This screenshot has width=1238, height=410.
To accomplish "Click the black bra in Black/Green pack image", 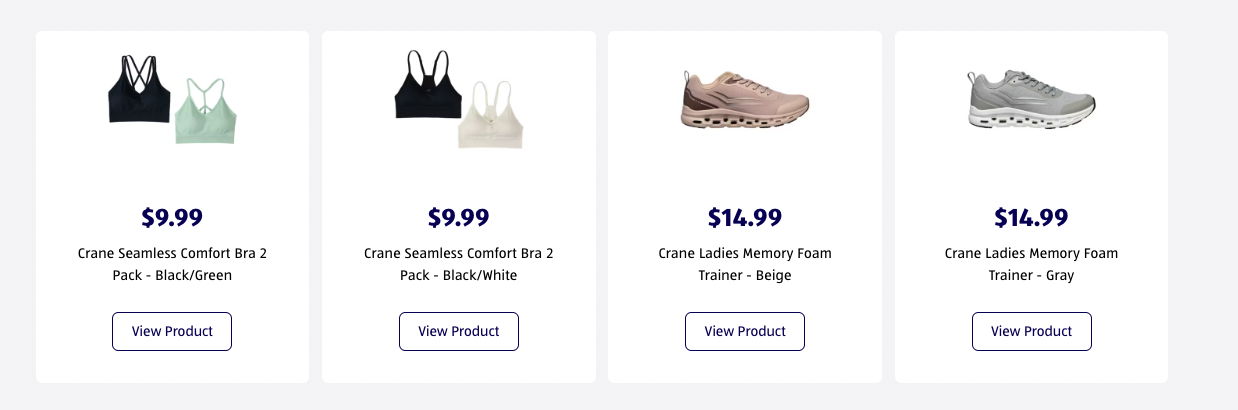I will click(x=140, y=90).
